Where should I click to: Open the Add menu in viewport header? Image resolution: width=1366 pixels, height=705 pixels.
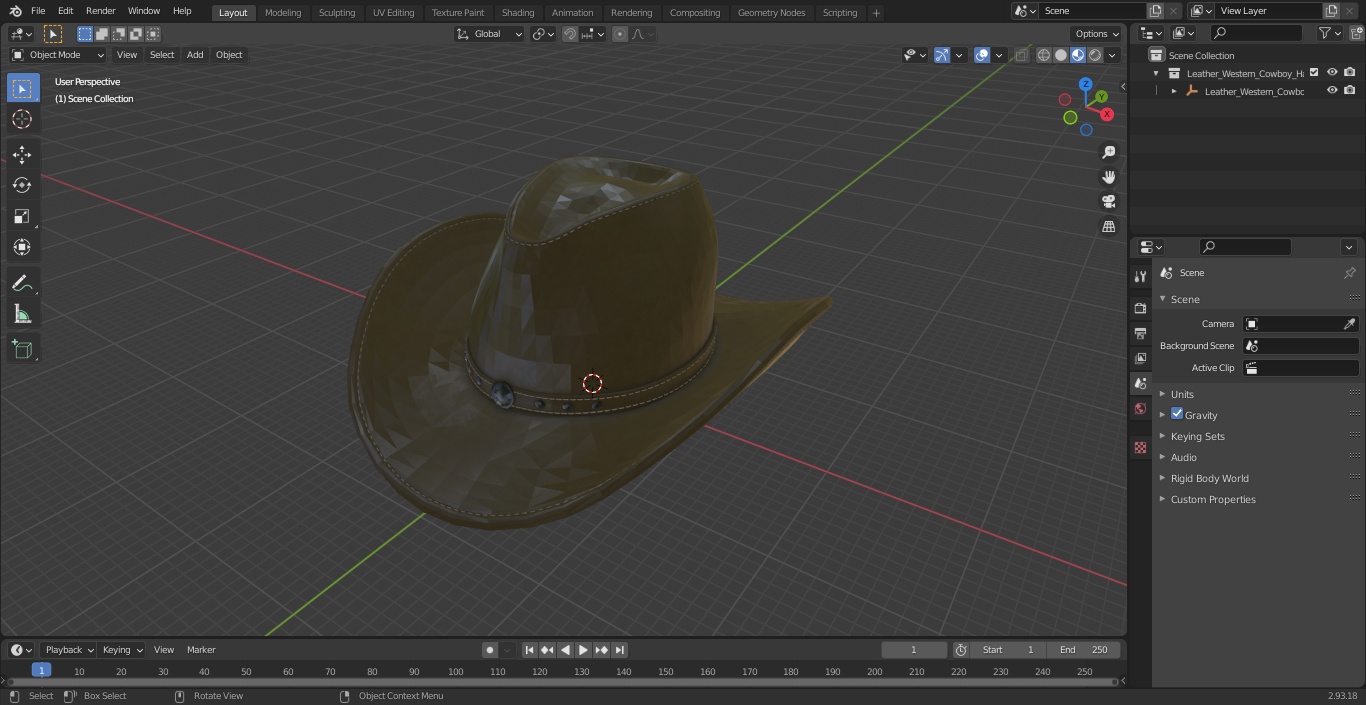point(195,55)
